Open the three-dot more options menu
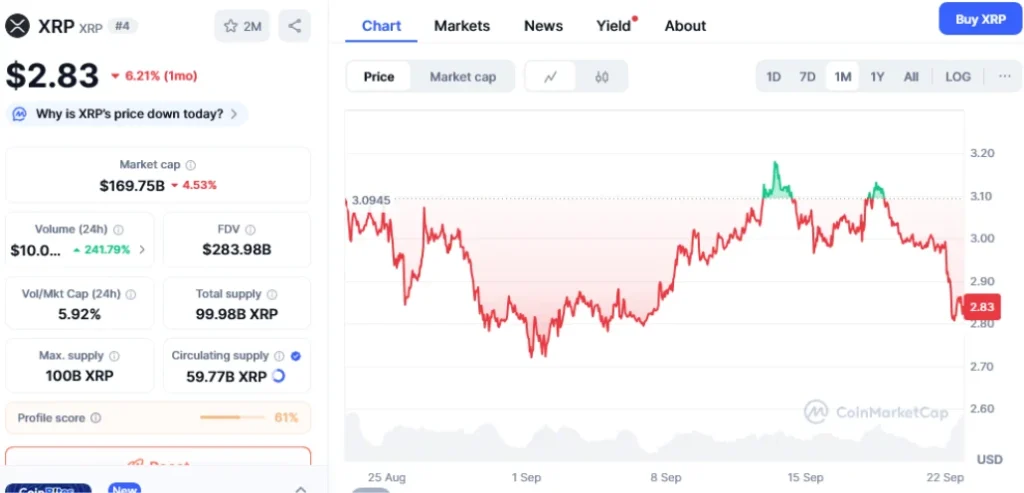This screenshot has height=493, width=1024. (x=1004, y=77)
